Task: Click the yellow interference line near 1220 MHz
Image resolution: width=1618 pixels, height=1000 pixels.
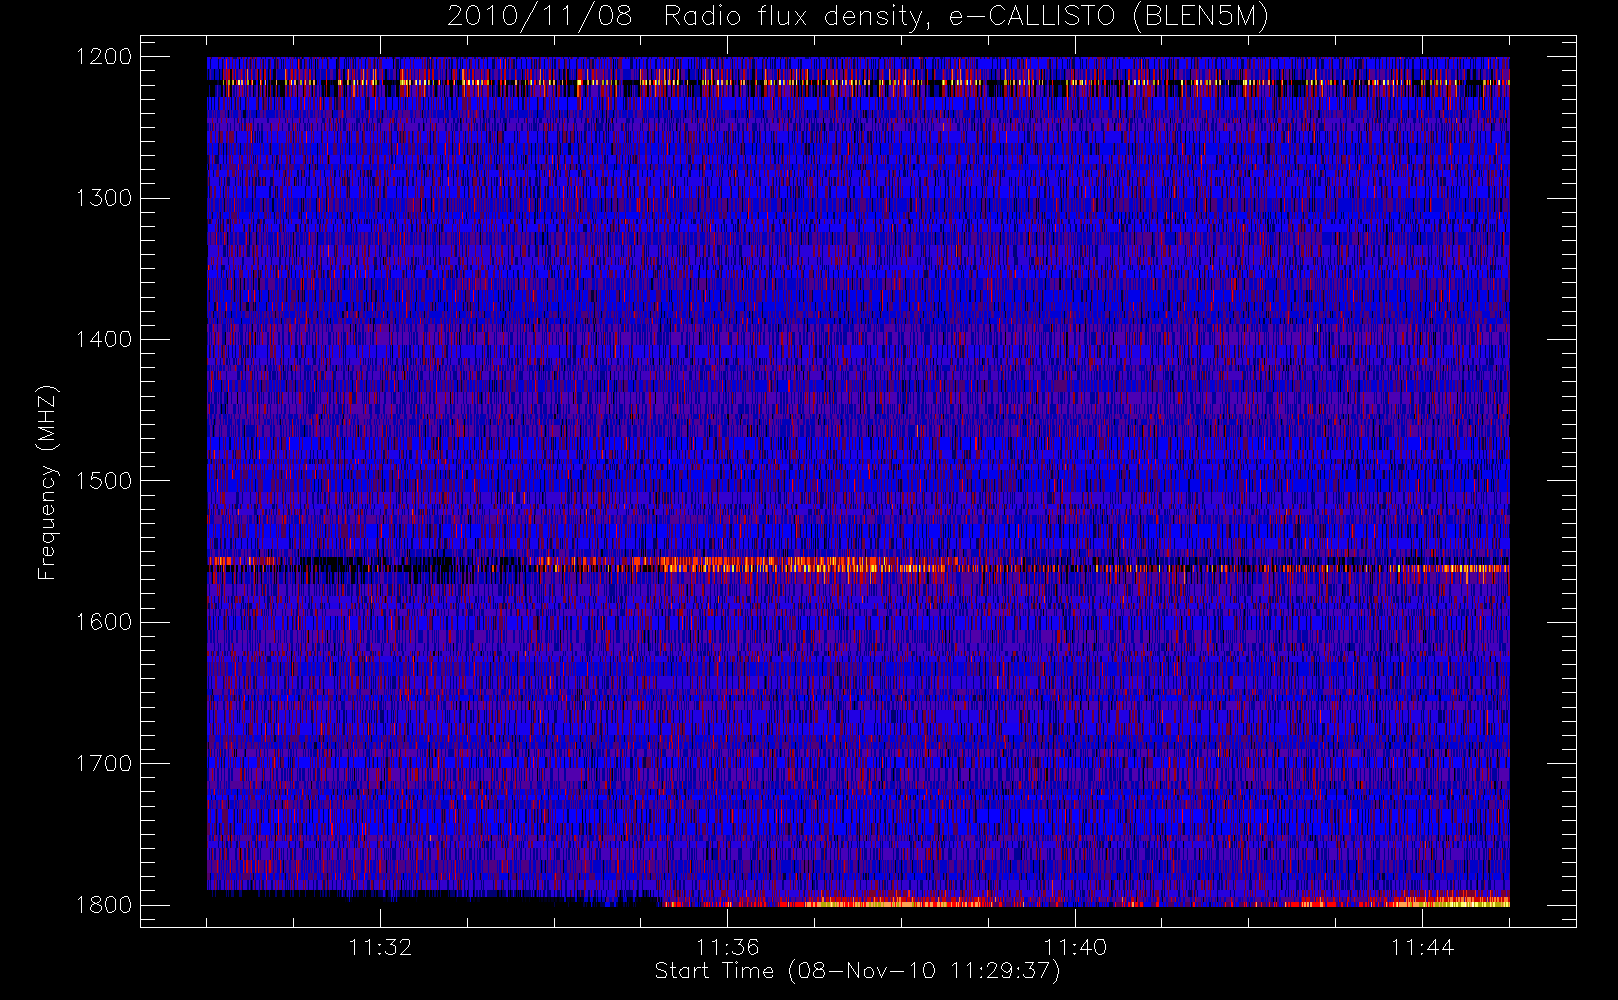Action: coord(858,83)
